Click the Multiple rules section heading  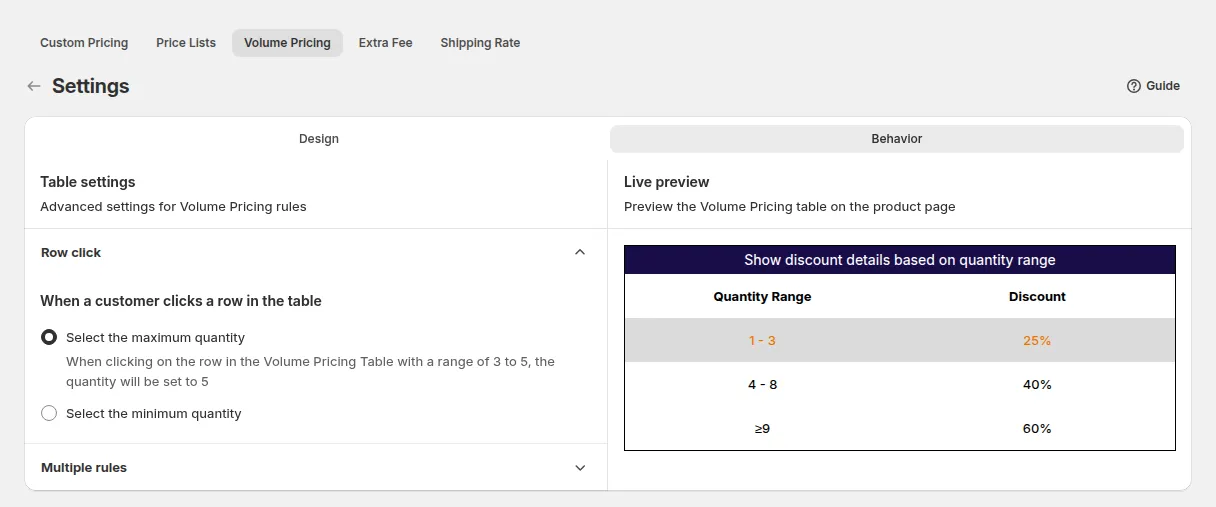click(84, 468)
